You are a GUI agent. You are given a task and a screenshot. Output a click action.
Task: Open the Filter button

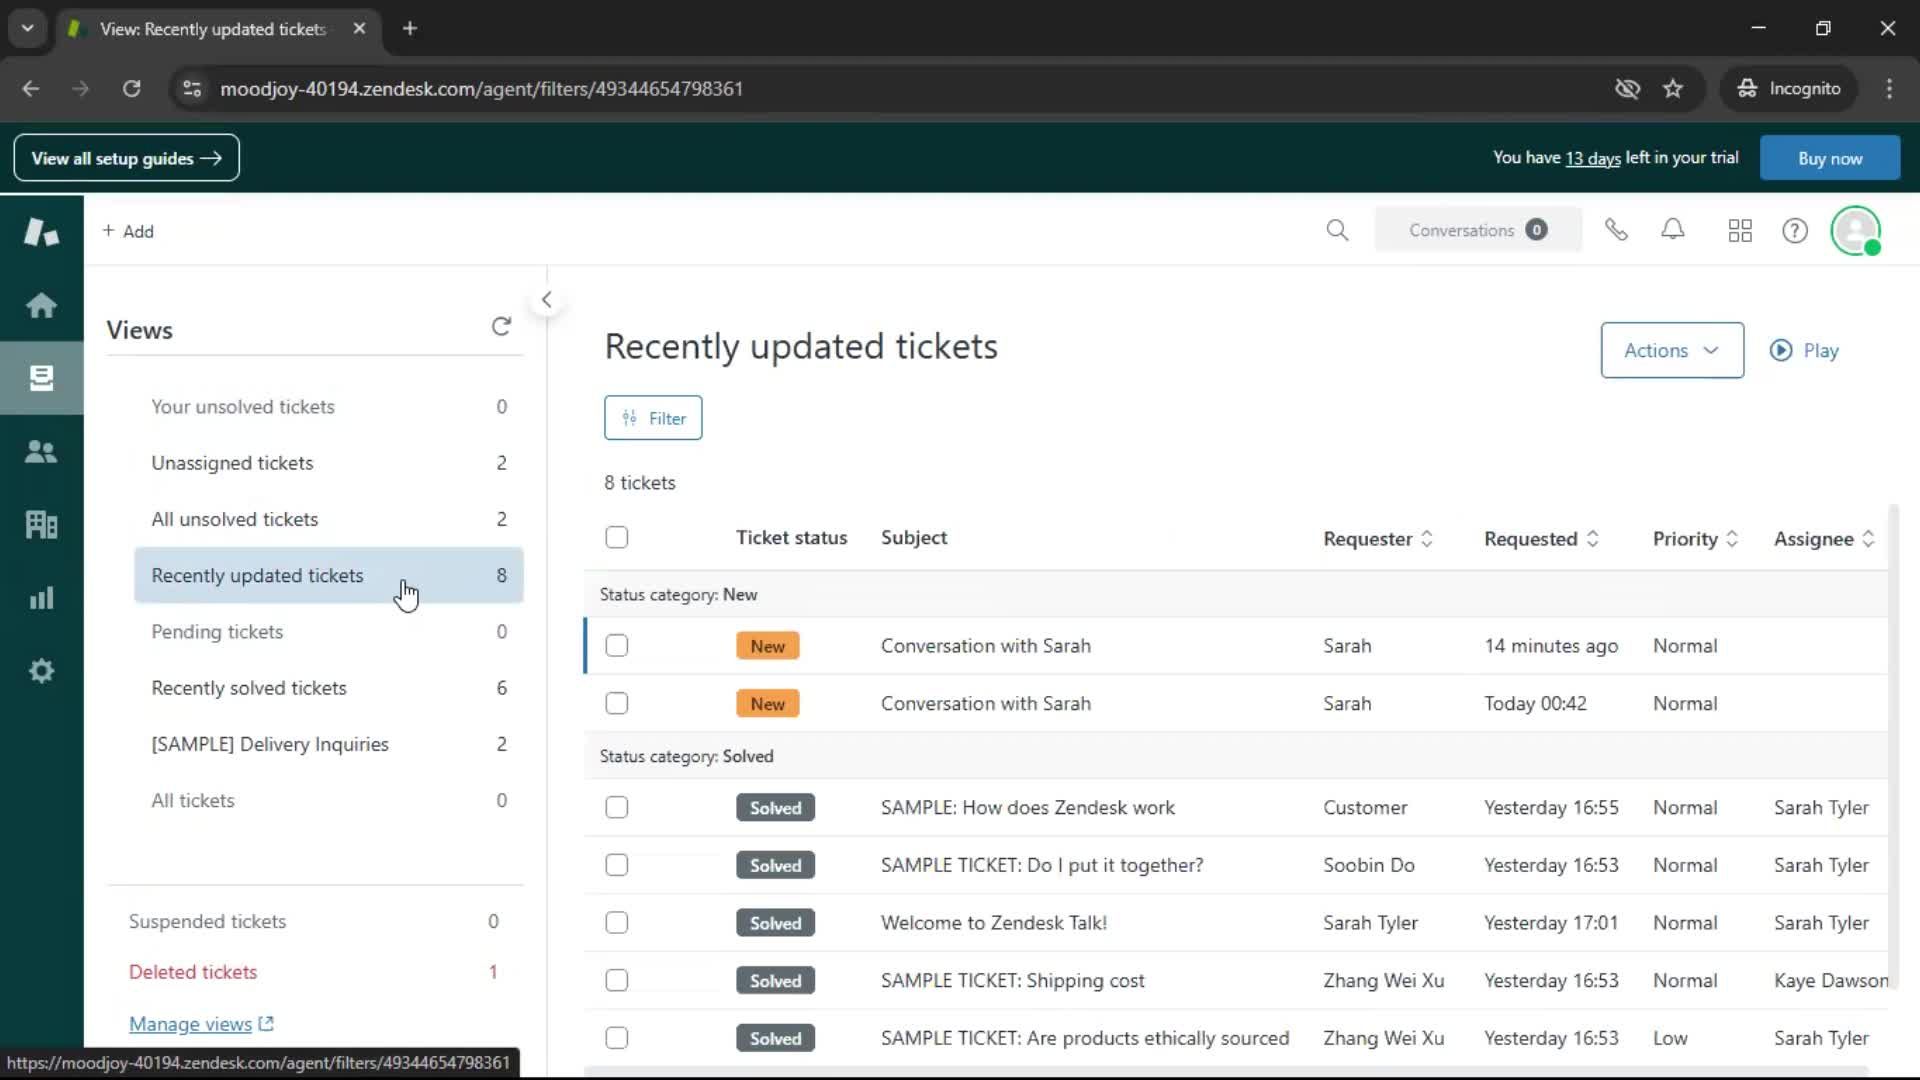point(653,418)
